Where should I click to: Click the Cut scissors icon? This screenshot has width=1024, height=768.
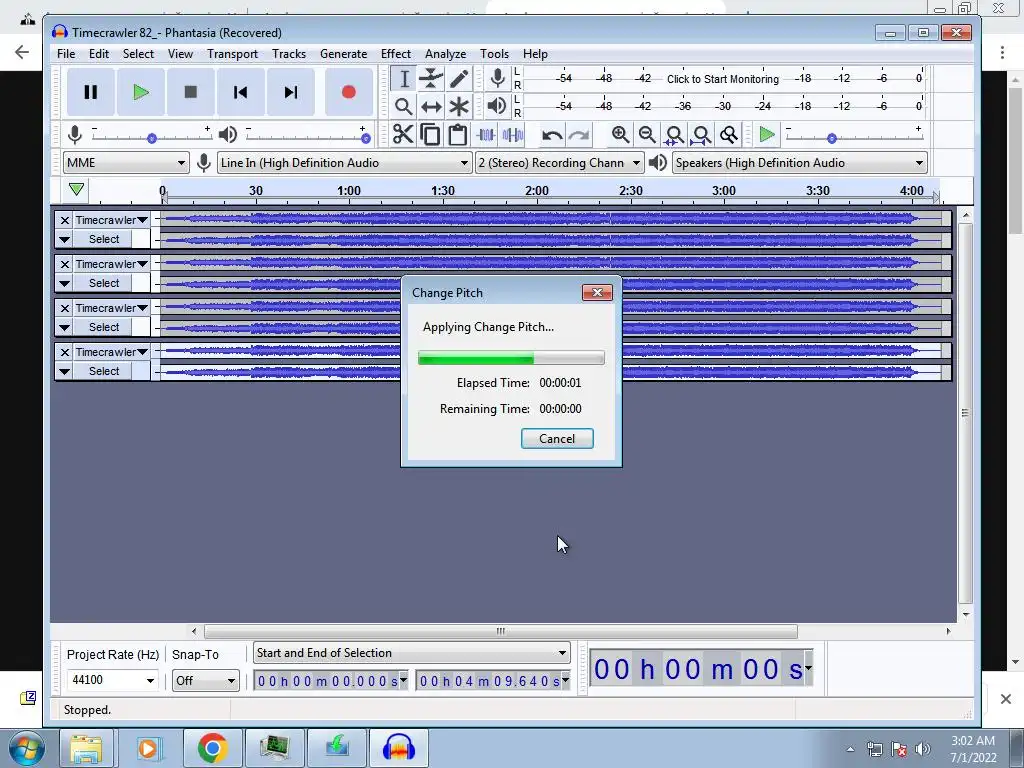(x=403, y=135)
